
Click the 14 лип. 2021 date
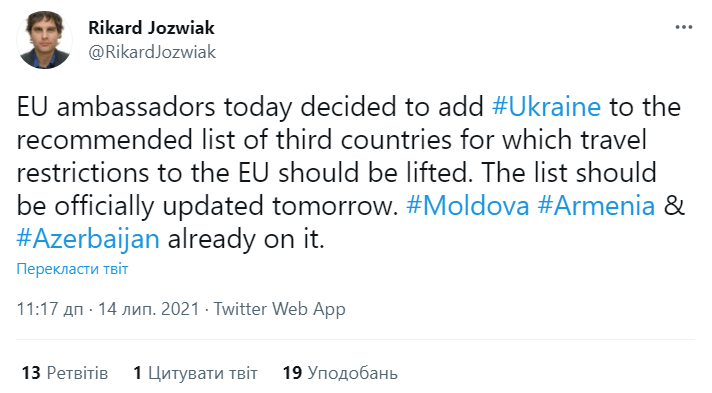pos(149,309)
